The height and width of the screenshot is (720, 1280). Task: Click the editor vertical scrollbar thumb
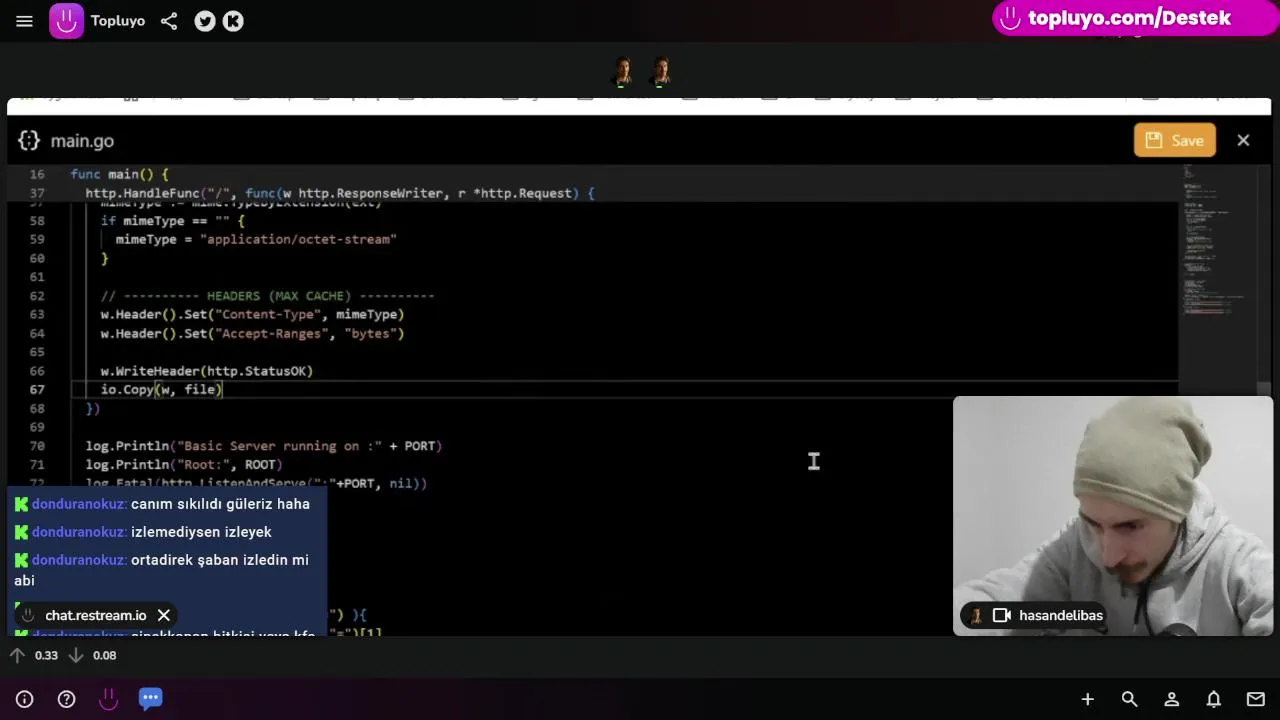tap(1264, 389)
